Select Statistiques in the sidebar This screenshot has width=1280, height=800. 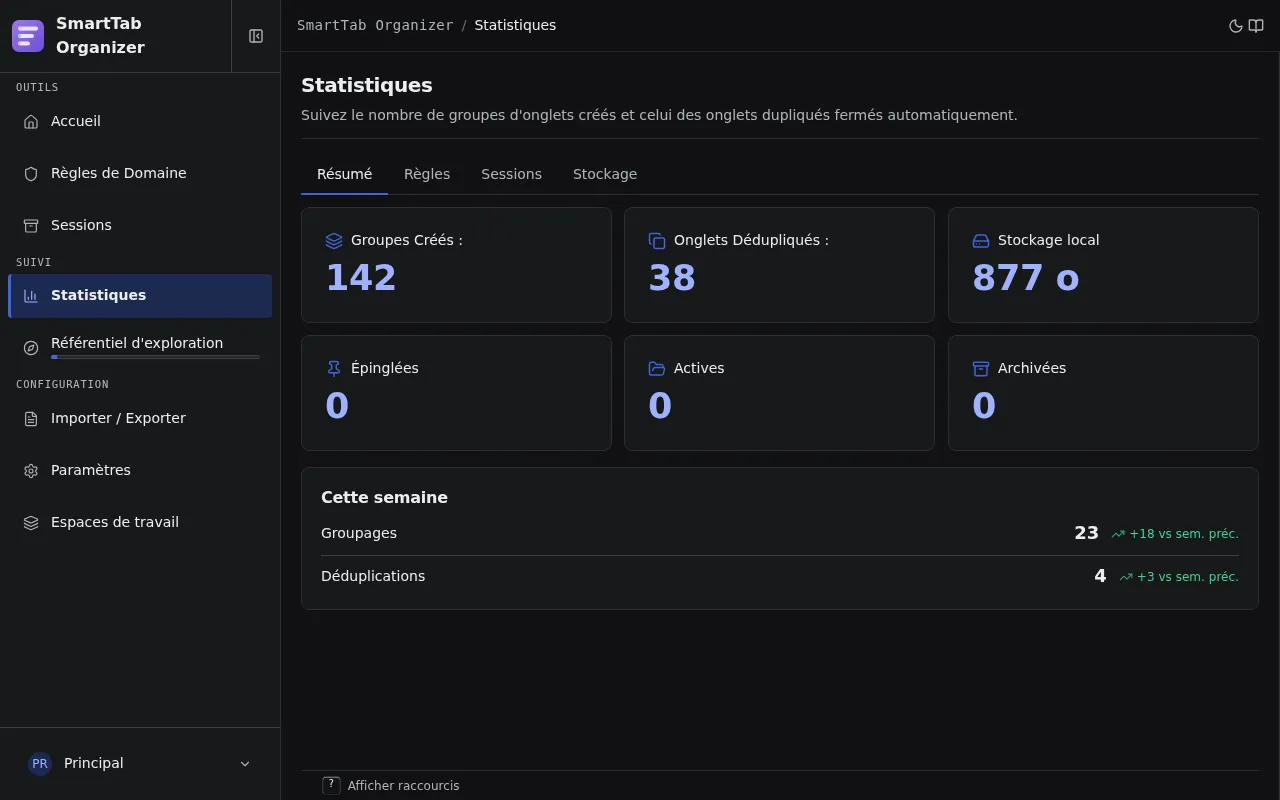pyautogui.click(x=140, y=296)
